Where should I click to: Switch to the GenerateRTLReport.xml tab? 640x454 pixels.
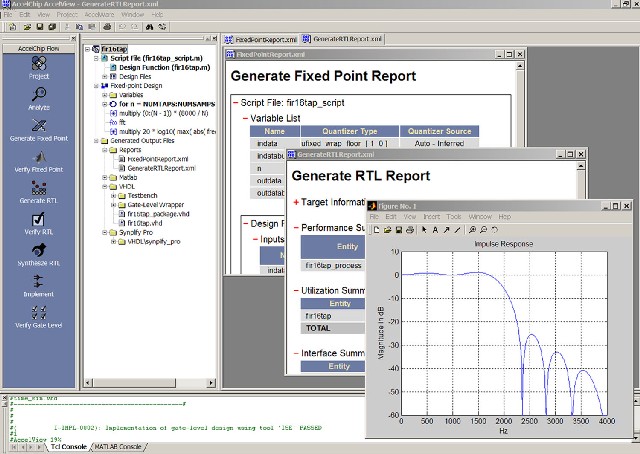342,39
